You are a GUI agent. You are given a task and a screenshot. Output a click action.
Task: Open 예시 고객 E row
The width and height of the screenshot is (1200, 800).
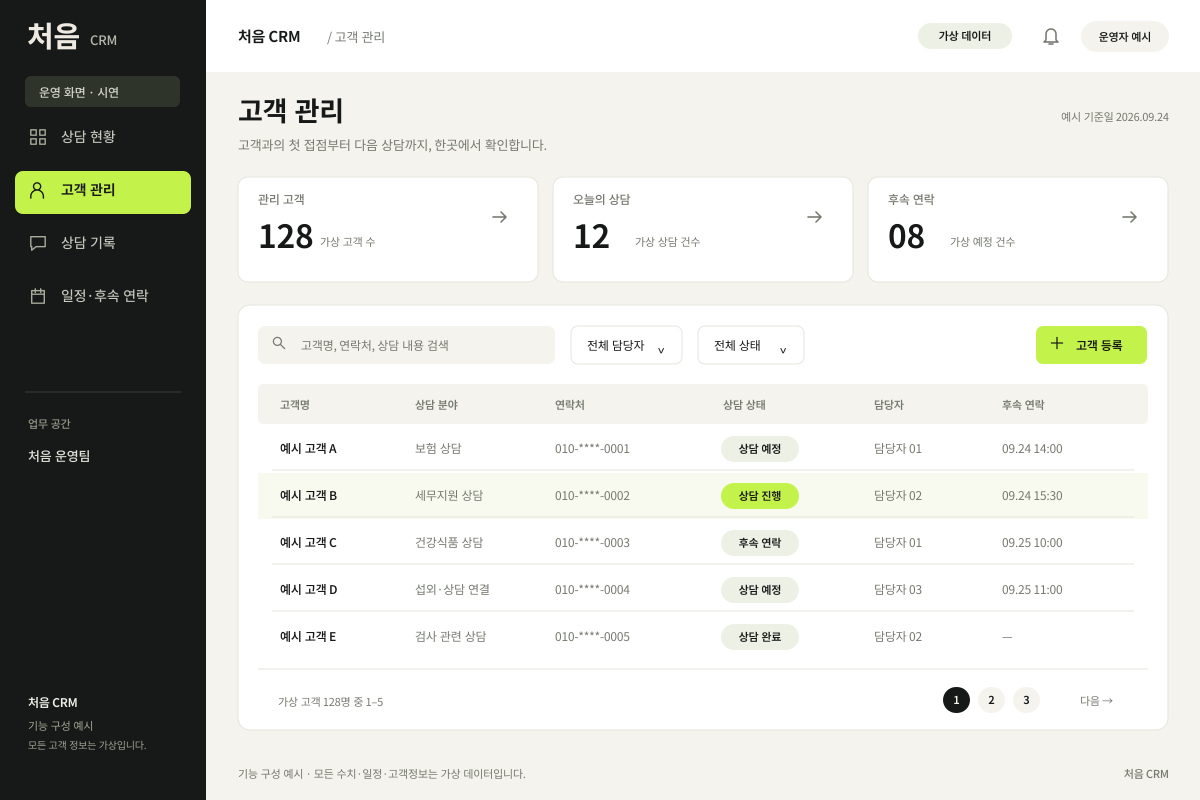[703, 637]
